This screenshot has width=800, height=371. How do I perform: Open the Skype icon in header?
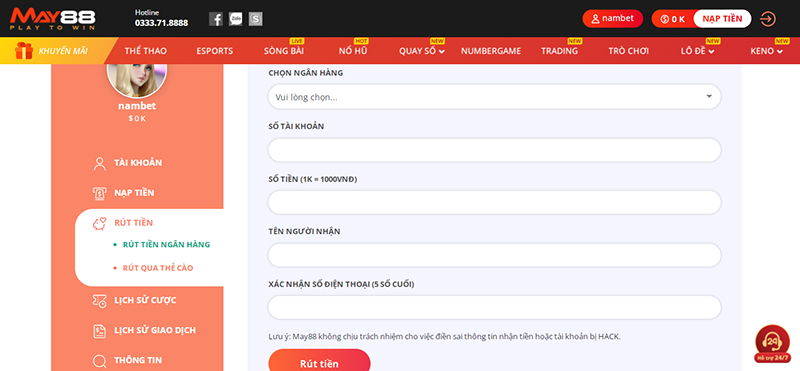pos(256,19)
